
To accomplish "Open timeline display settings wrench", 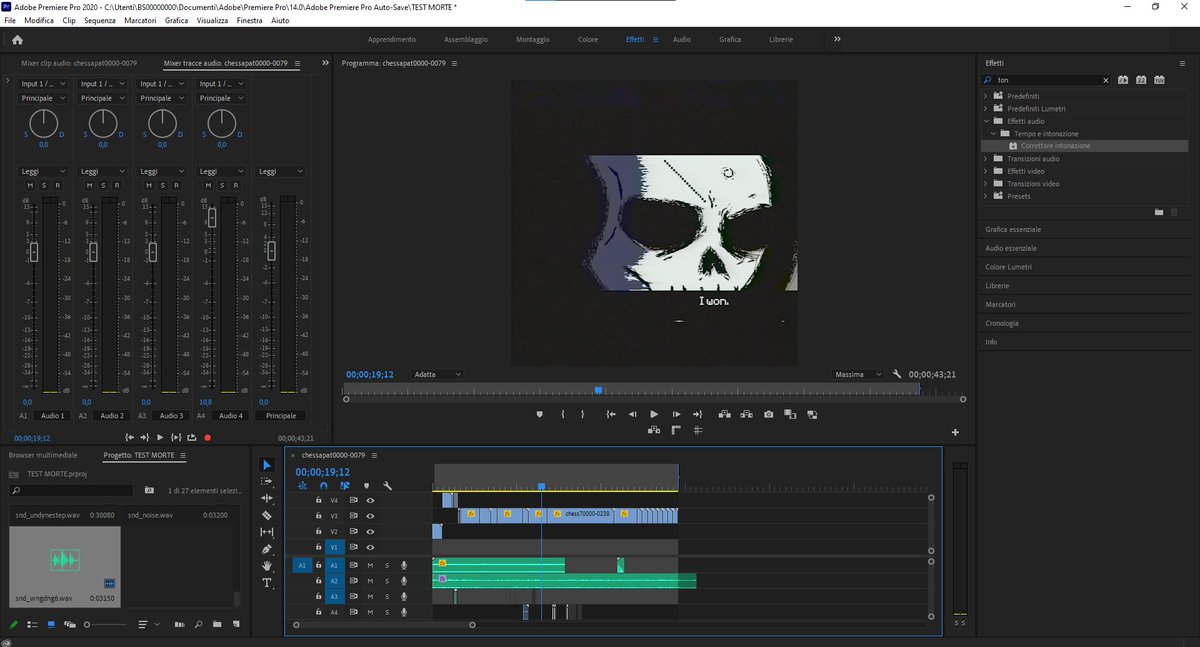I will pyautogui.click(x=387, y=486).
